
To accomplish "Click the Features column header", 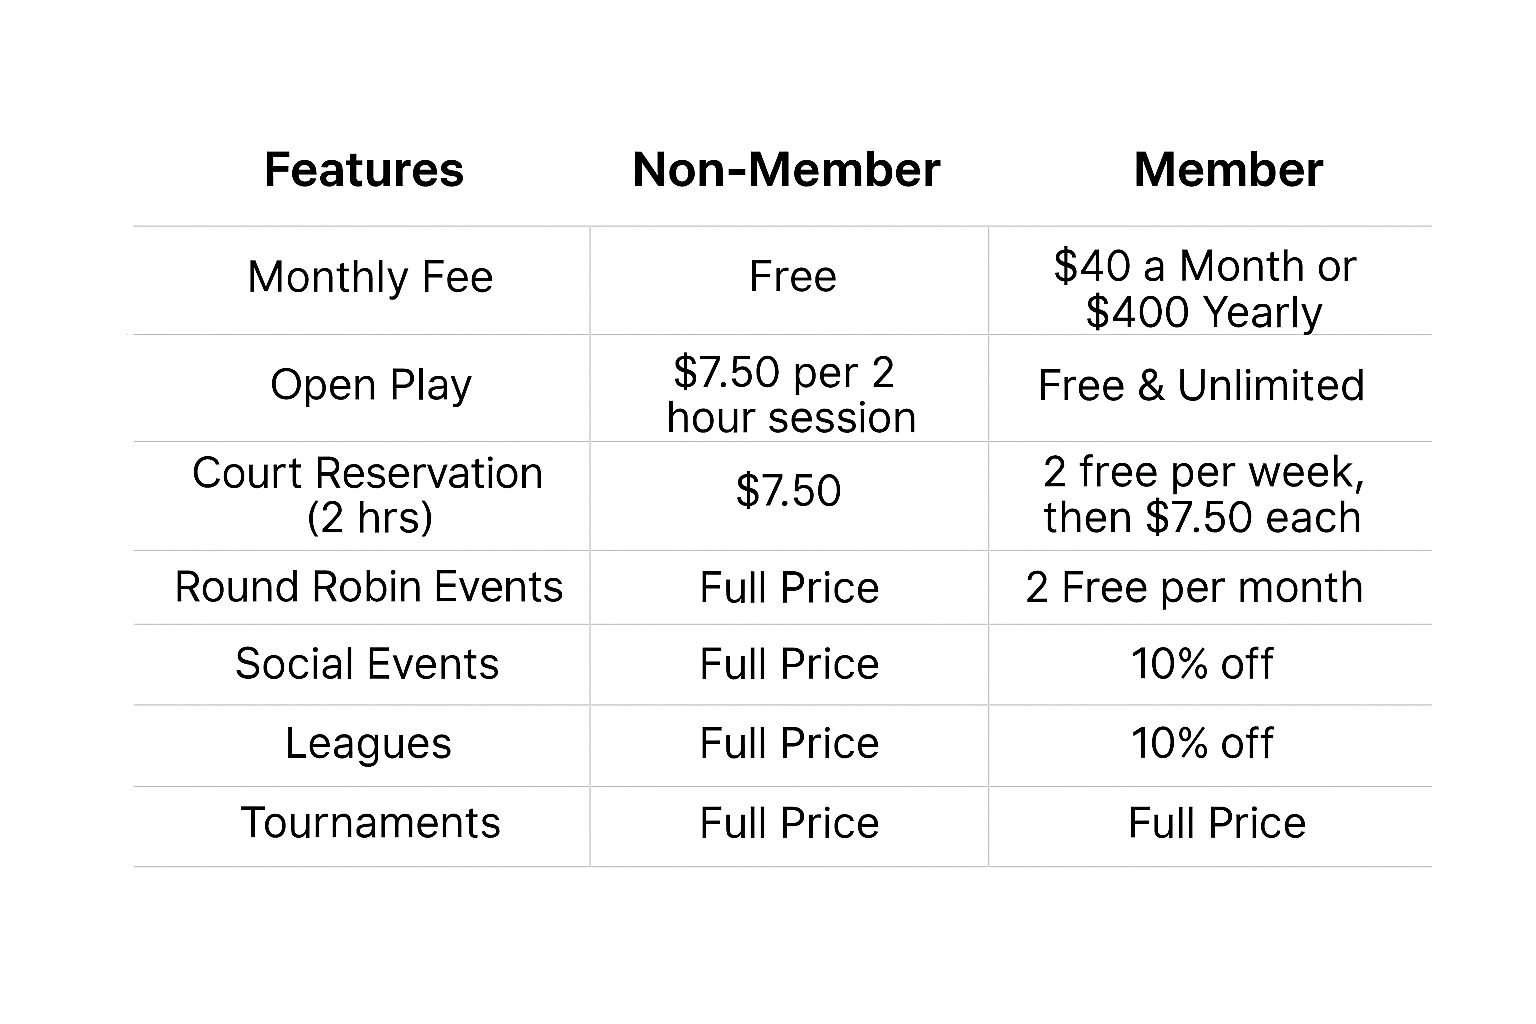I will click(364, 170).
